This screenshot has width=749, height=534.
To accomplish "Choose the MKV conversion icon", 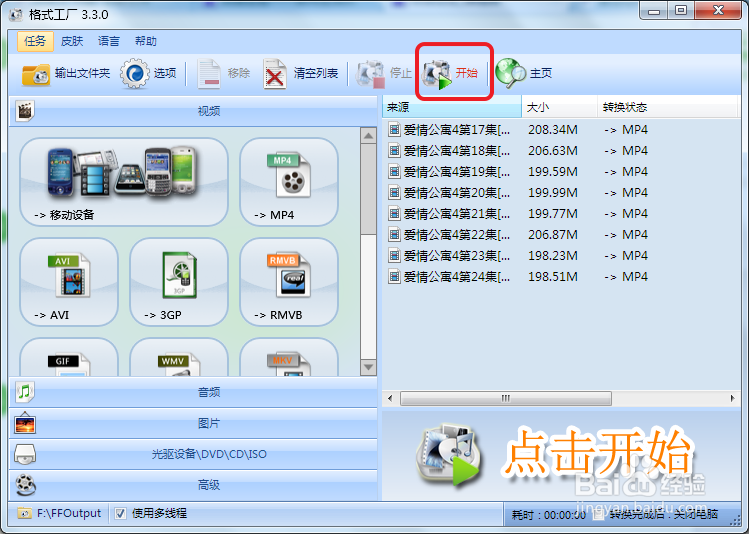I will coord(289,357).
